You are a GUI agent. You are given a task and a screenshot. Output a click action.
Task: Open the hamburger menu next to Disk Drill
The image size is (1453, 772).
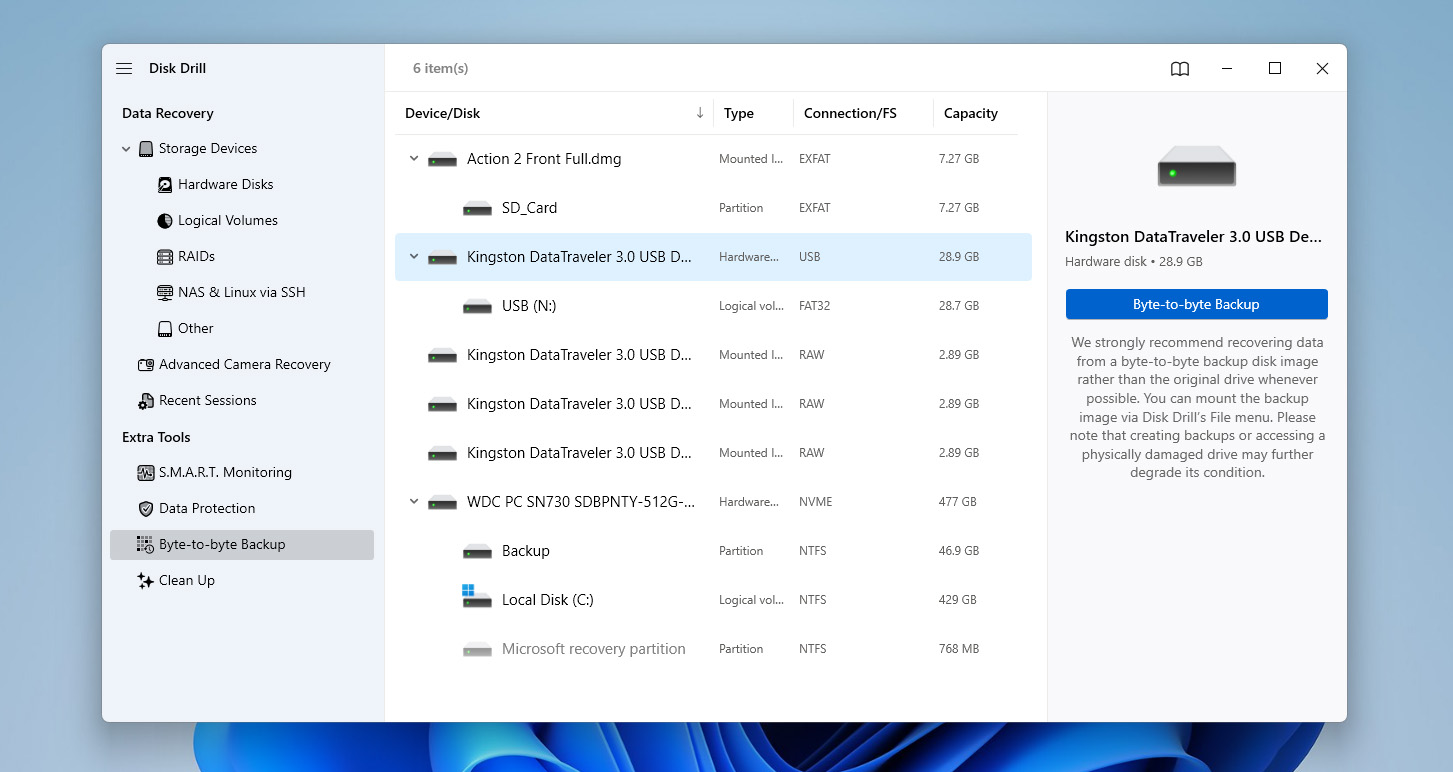pyautogui.click(x=123, y=68)
